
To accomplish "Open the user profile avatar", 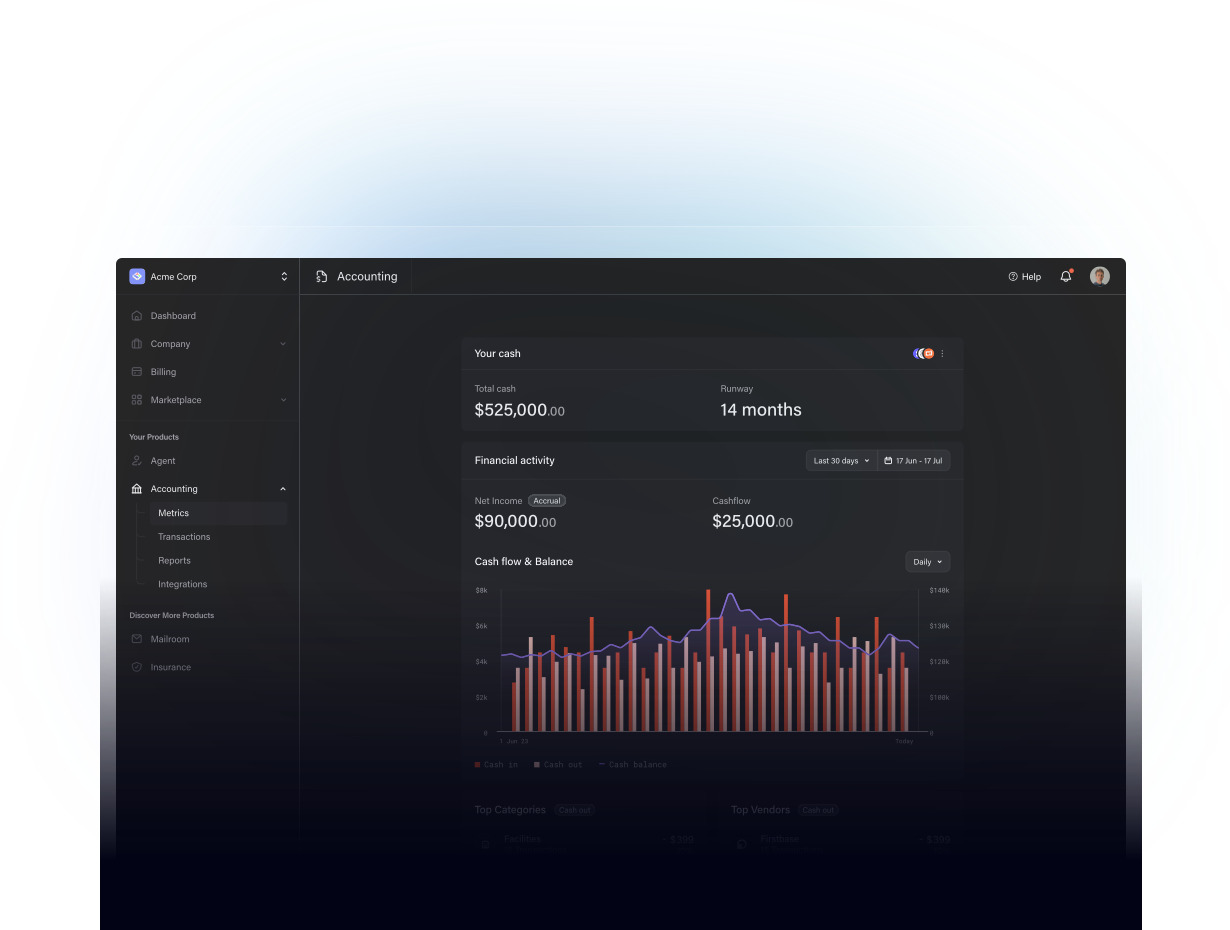I will click(1100, 276).
